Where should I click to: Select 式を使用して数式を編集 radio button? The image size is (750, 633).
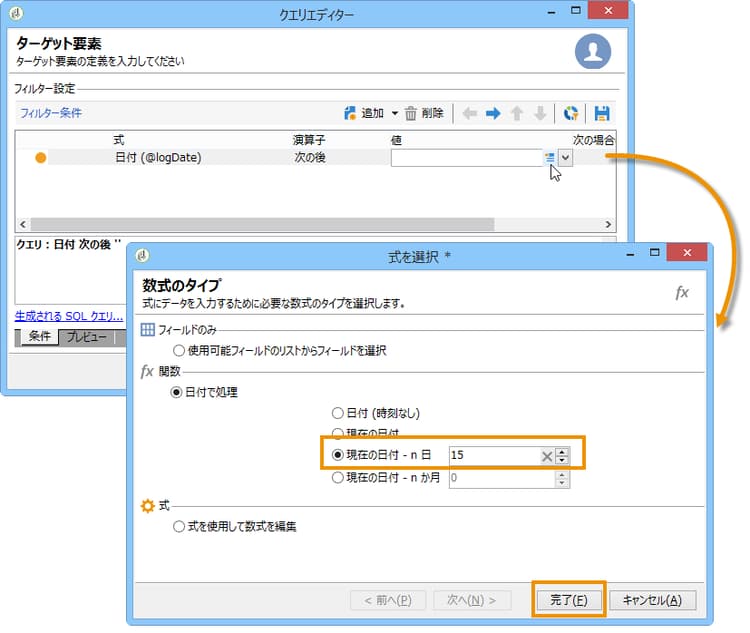click(178, 527)
